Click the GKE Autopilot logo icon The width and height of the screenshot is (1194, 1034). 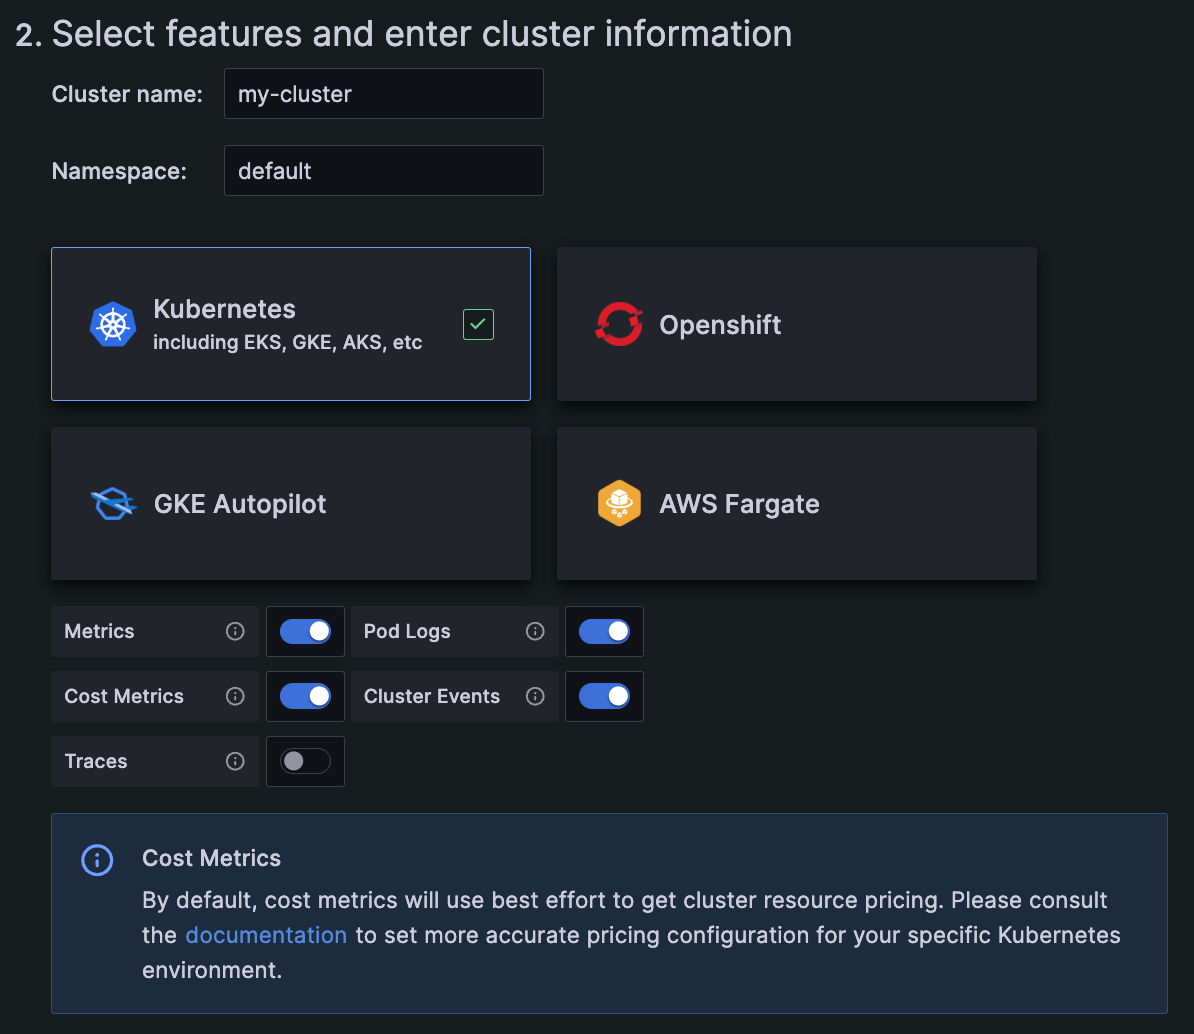pyautogui.click(x=113, y=504)
